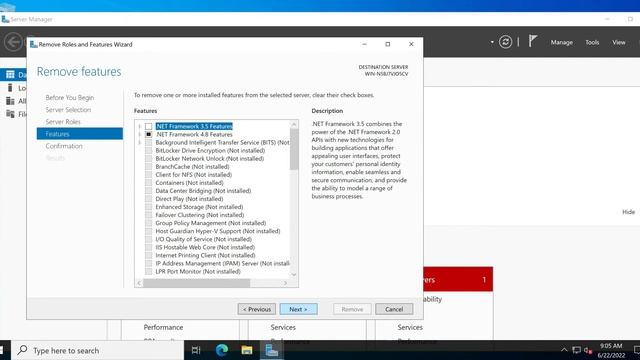Show hidden system tray icons
Screen dimensions: 640x360
[564, 350]
